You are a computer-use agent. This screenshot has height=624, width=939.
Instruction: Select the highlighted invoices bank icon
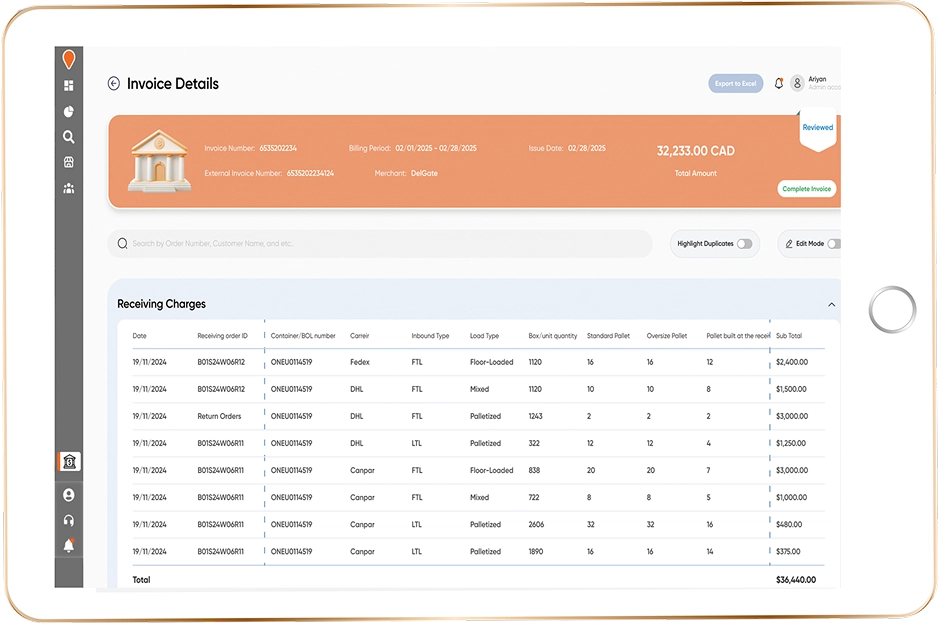(69, 461)
